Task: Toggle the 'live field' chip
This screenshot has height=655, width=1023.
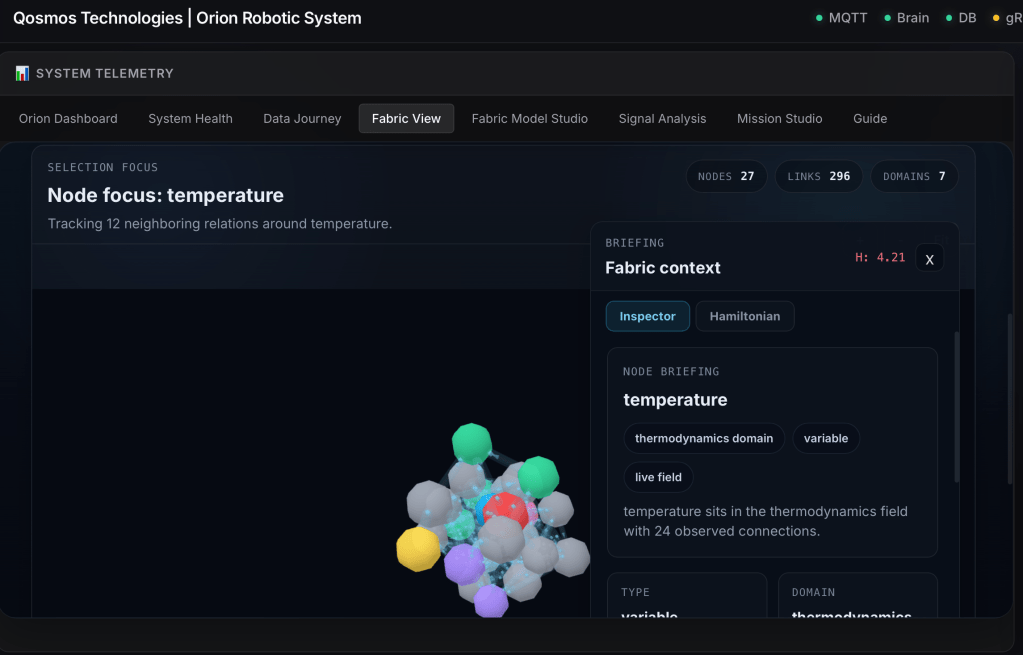Action: (x=657, y=477)
